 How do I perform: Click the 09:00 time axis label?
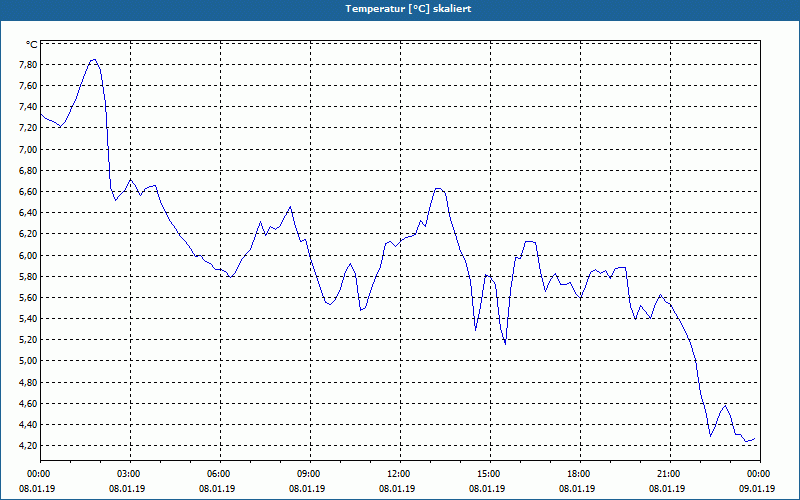(308, 474)
